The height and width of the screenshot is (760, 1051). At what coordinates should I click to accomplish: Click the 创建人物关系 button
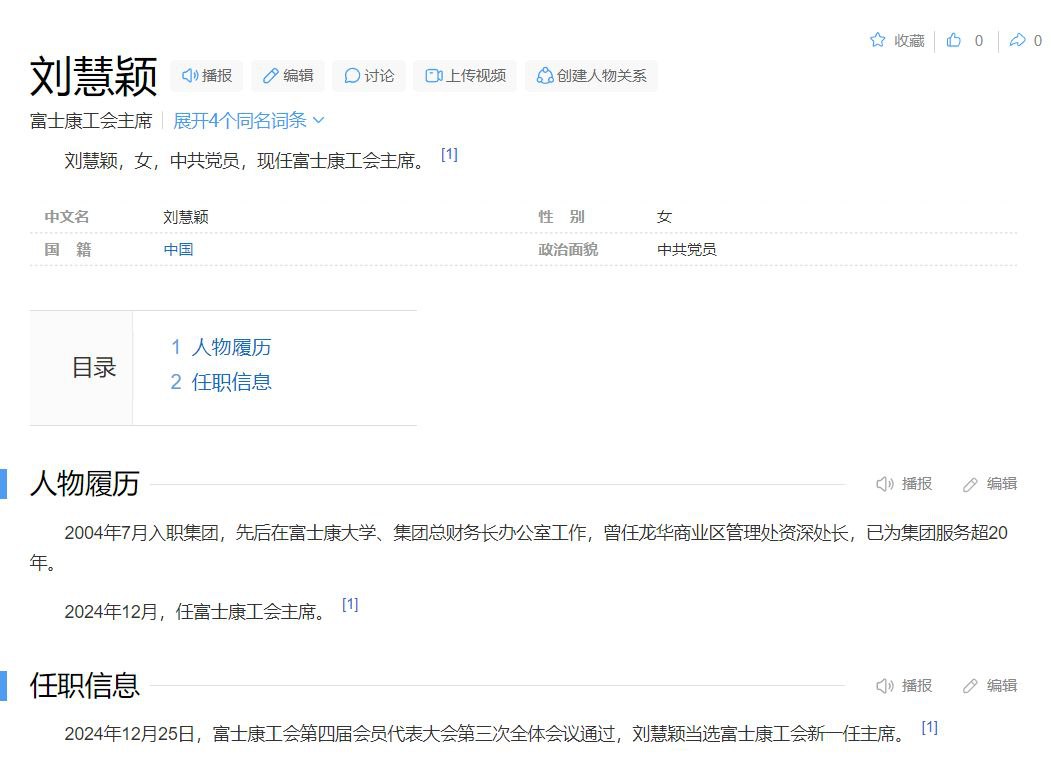point(591,76)
